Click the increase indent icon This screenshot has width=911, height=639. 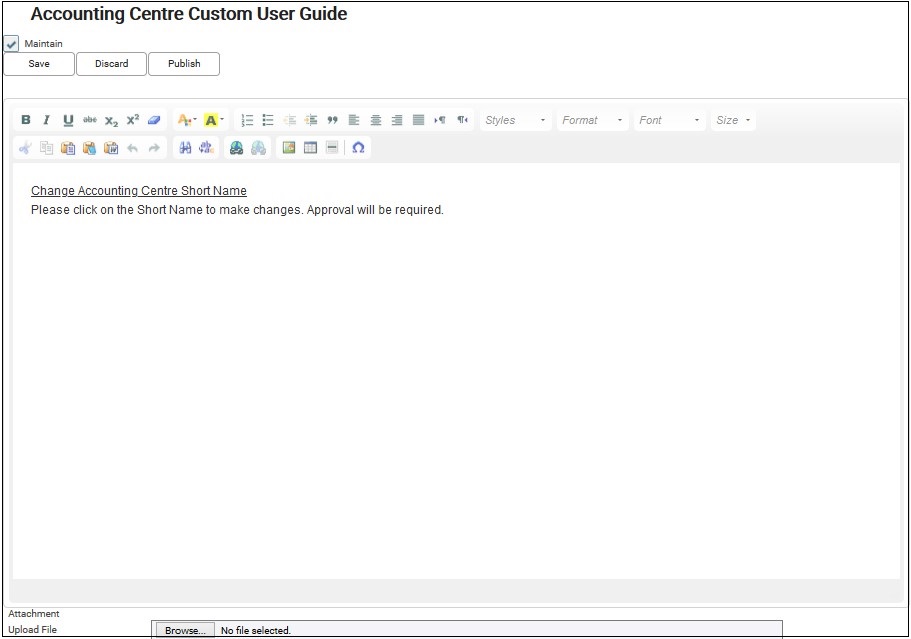(x=311, y=120)
